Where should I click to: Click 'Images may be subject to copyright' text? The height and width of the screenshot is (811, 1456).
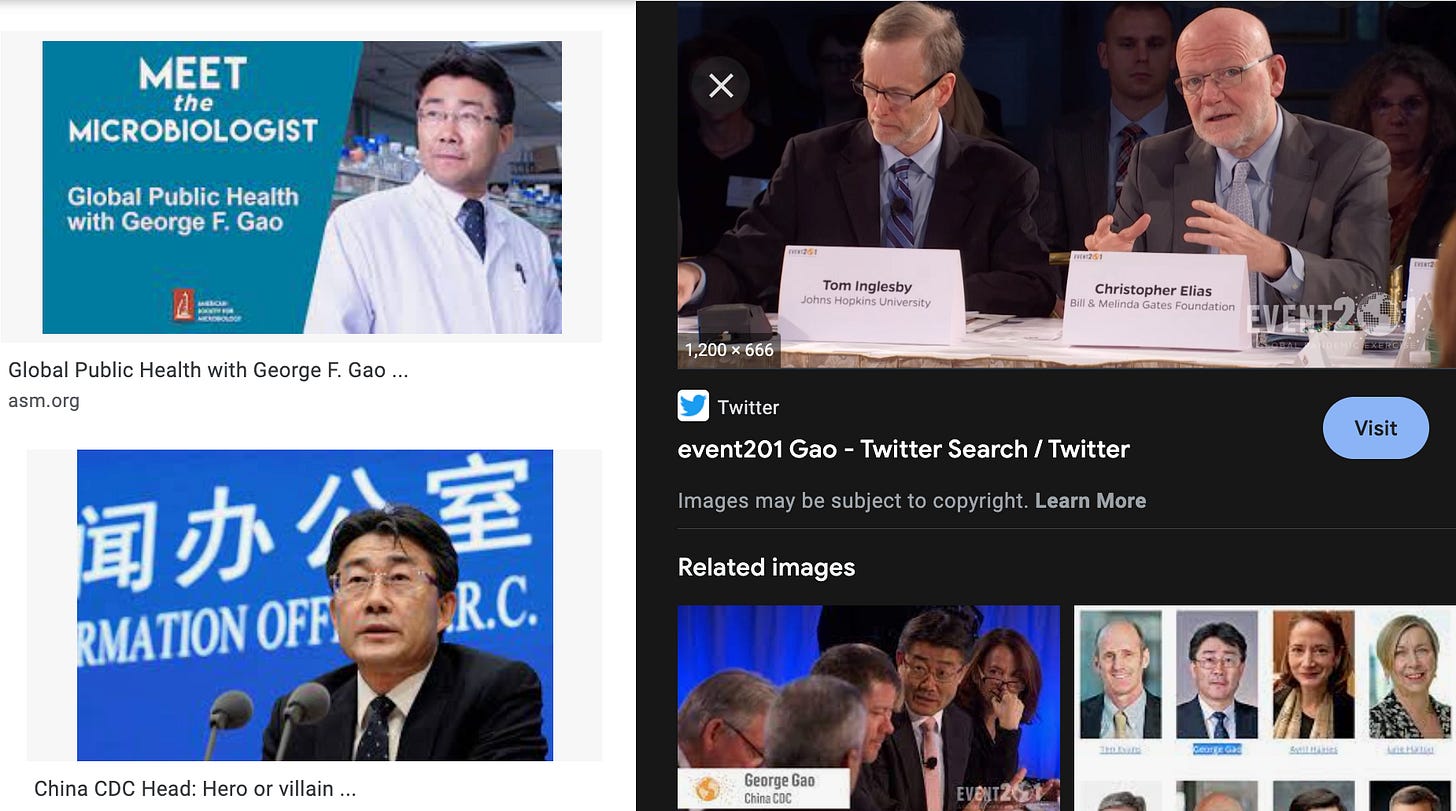(853, 501)
